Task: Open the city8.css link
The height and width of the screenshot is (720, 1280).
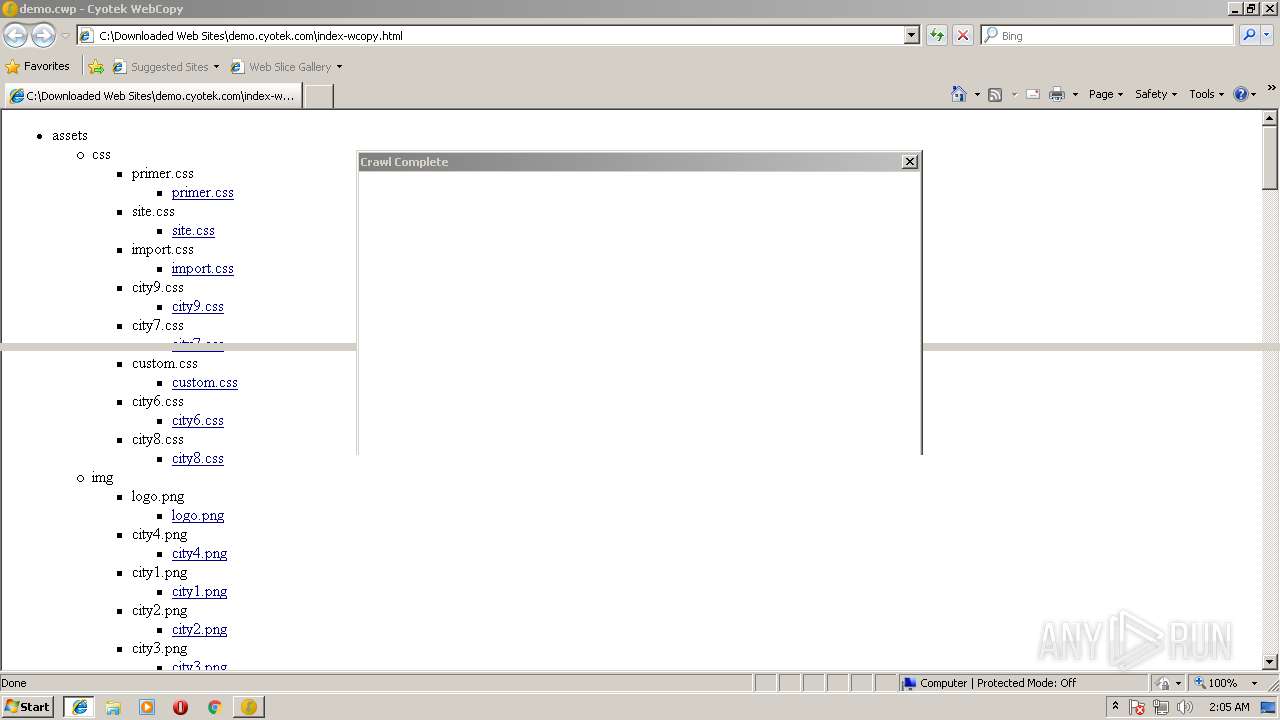Action: (x=198, y=458)
